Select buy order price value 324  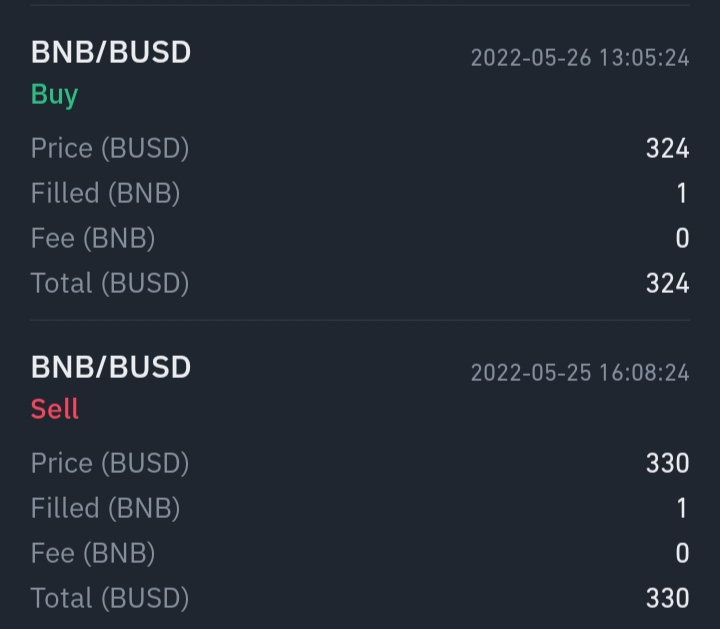pos(667,148)
